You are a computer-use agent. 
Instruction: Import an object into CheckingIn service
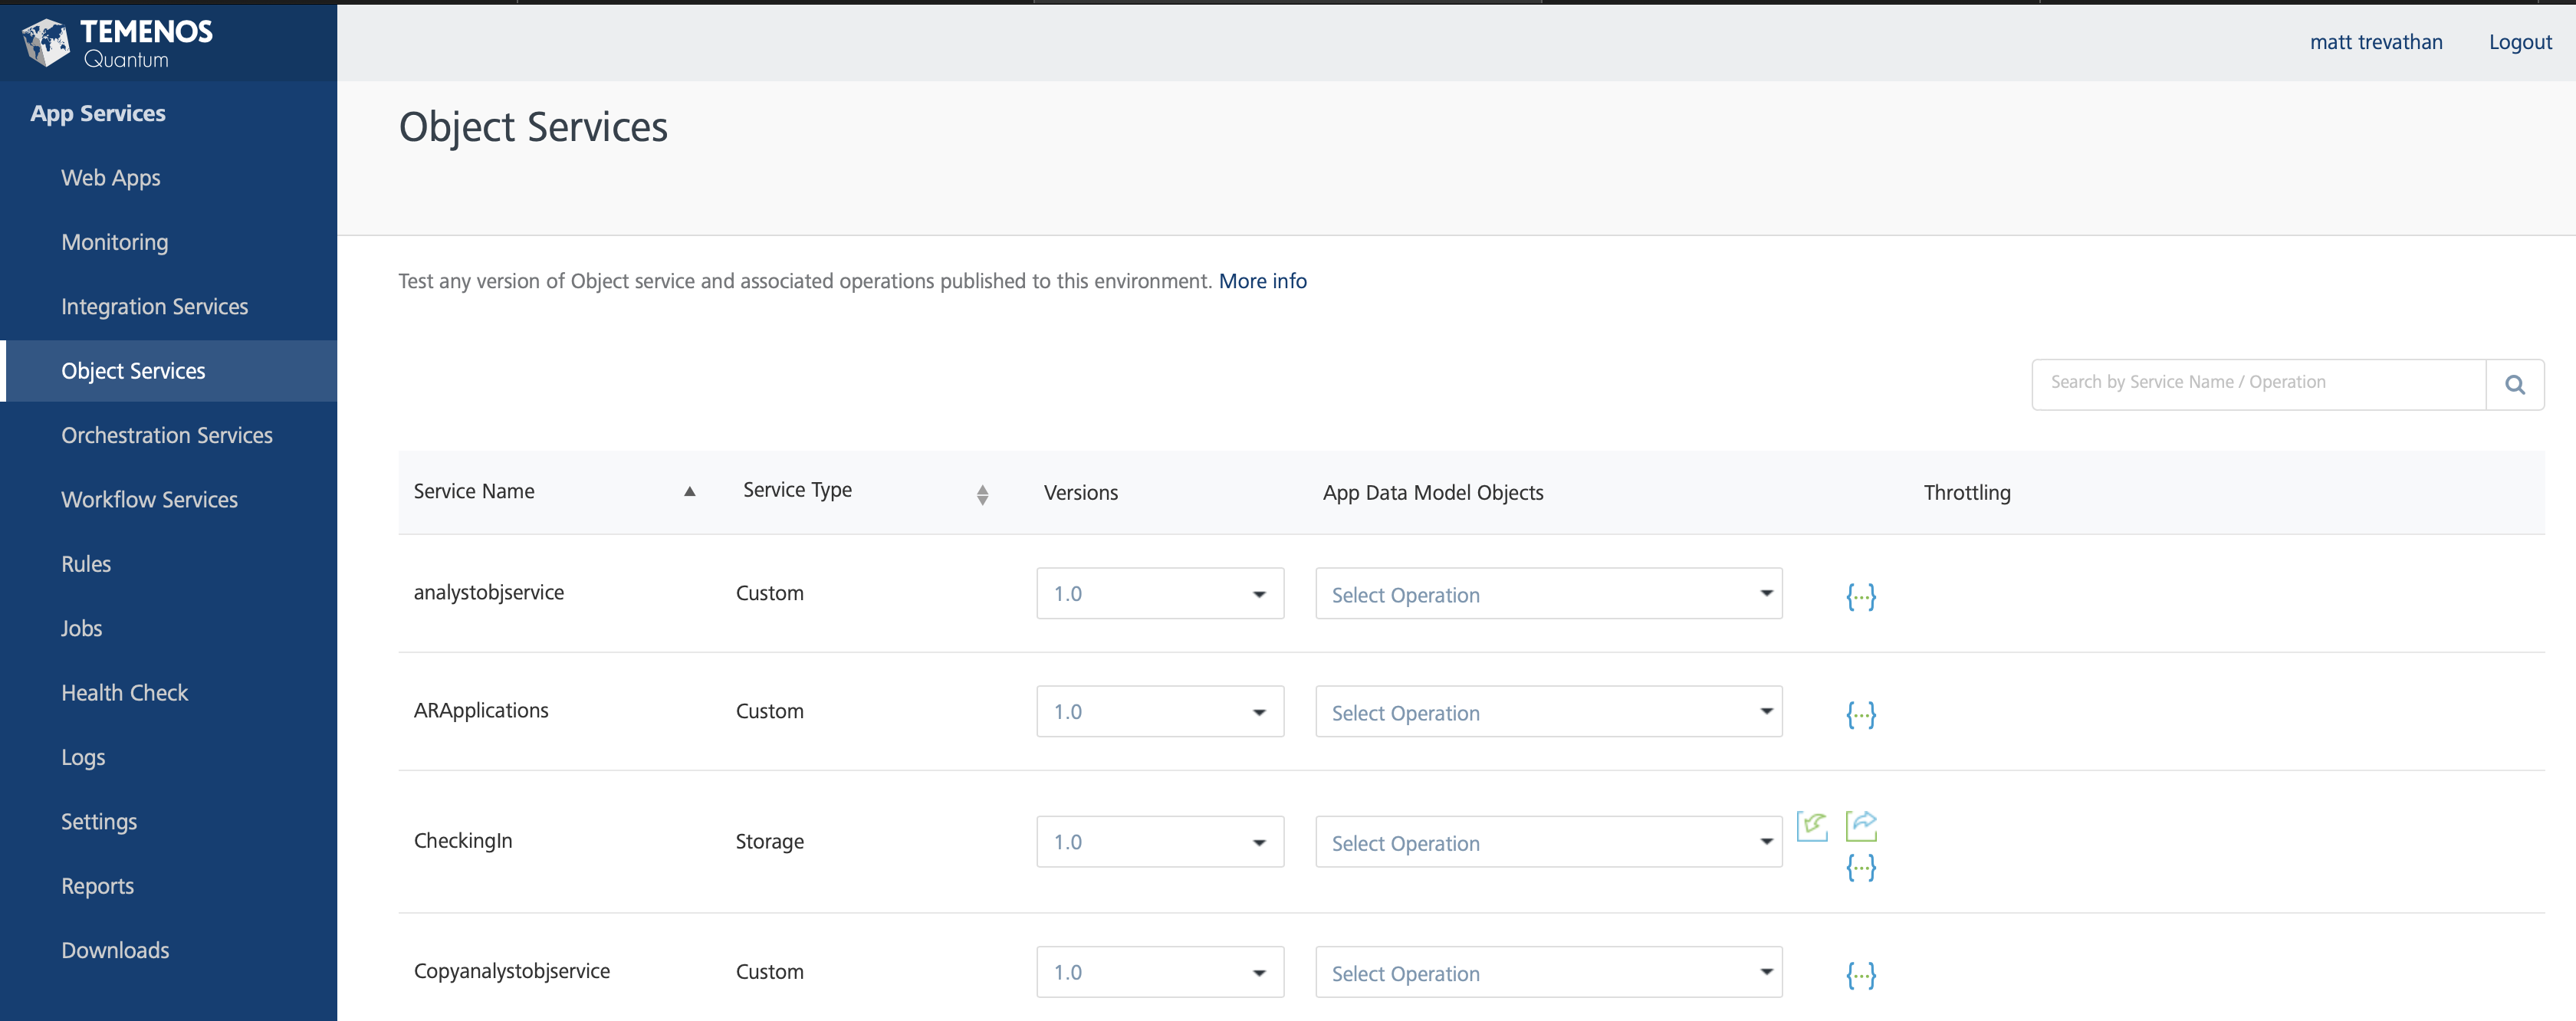[x=1812, y=825]
